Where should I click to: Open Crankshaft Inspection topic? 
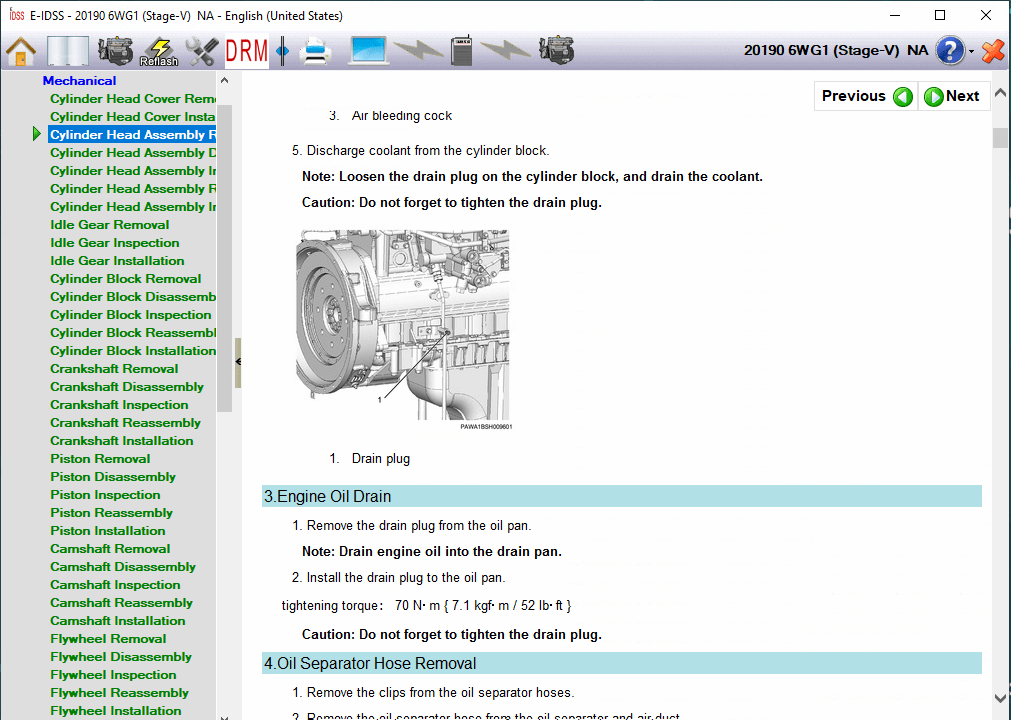click(x=119, y=405)
